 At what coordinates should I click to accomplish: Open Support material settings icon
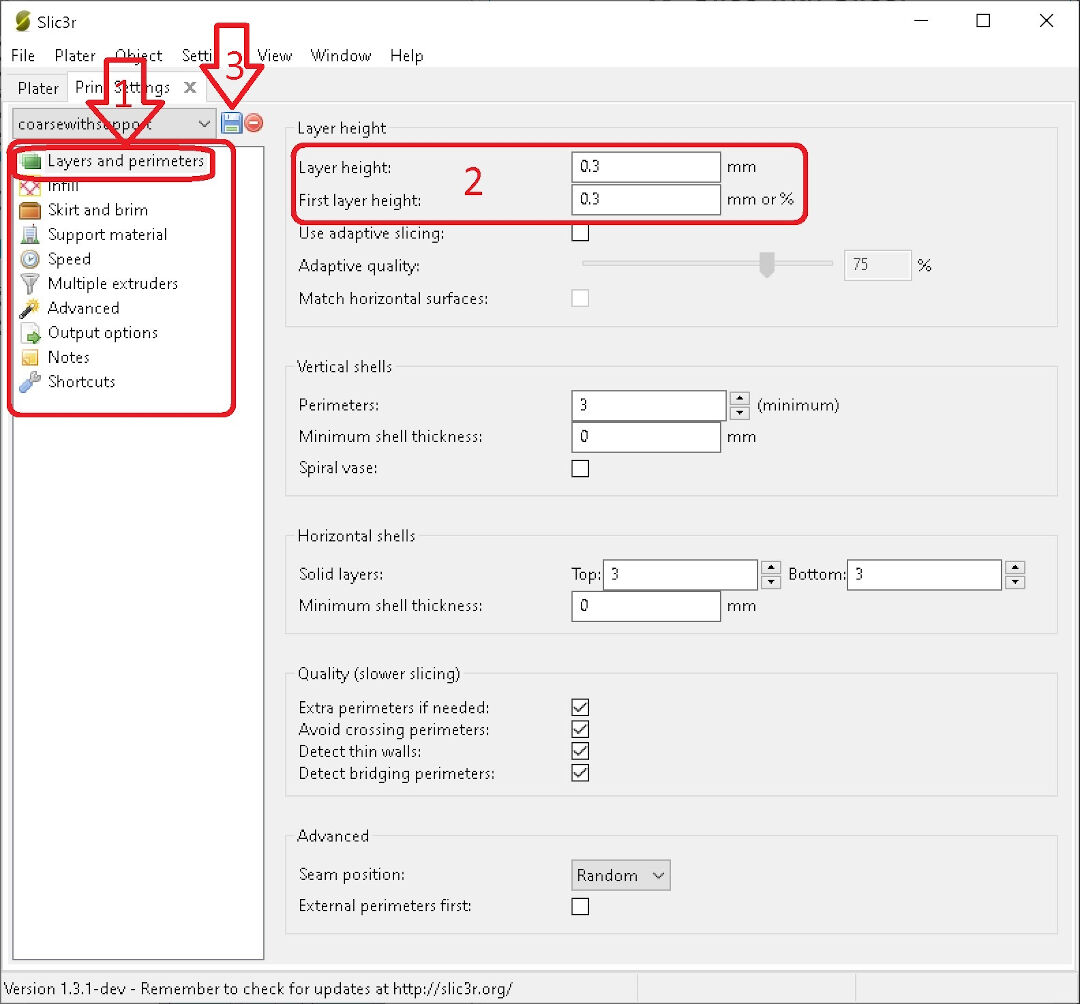[30, 235]
